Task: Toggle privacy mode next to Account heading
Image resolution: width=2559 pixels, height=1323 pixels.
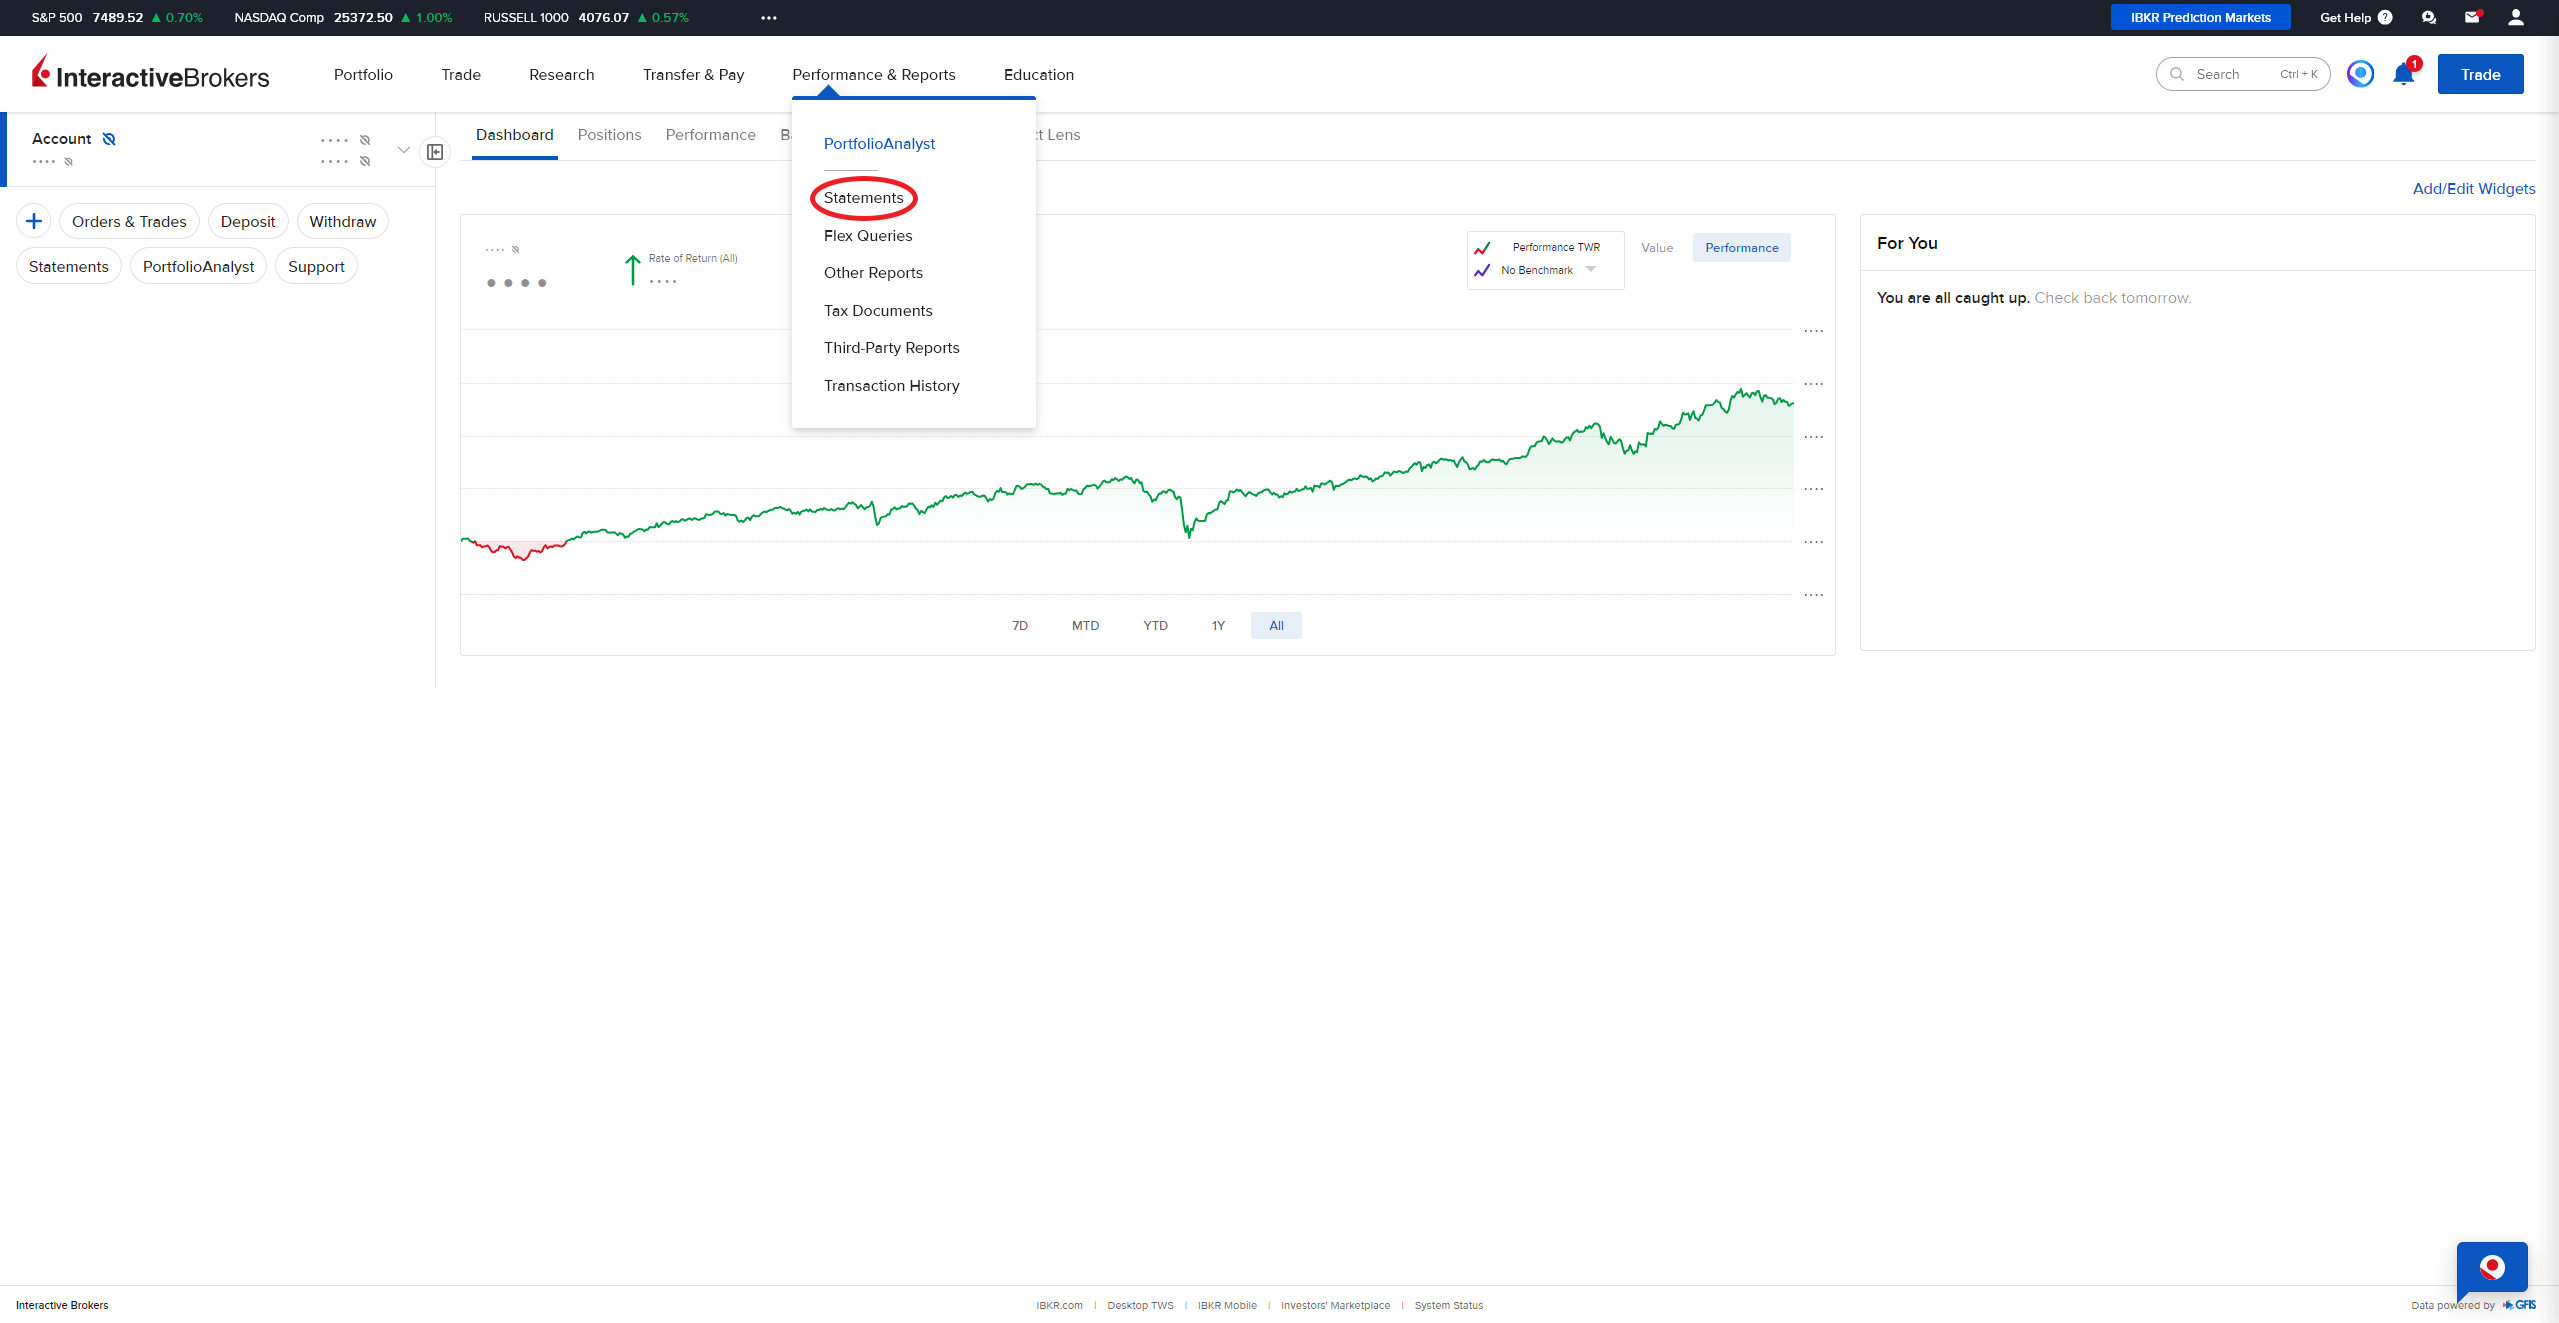Action: [x=109, y=139]
